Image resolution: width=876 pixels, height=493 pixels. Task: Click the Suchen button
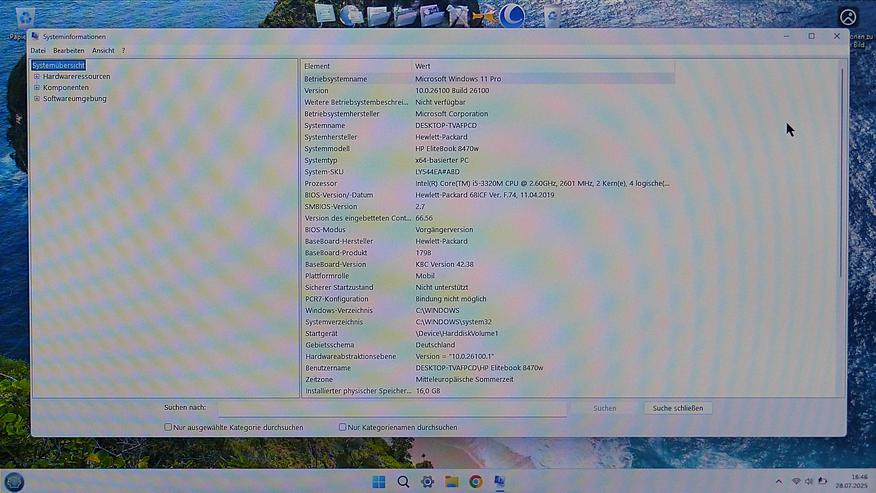(605, 409)
